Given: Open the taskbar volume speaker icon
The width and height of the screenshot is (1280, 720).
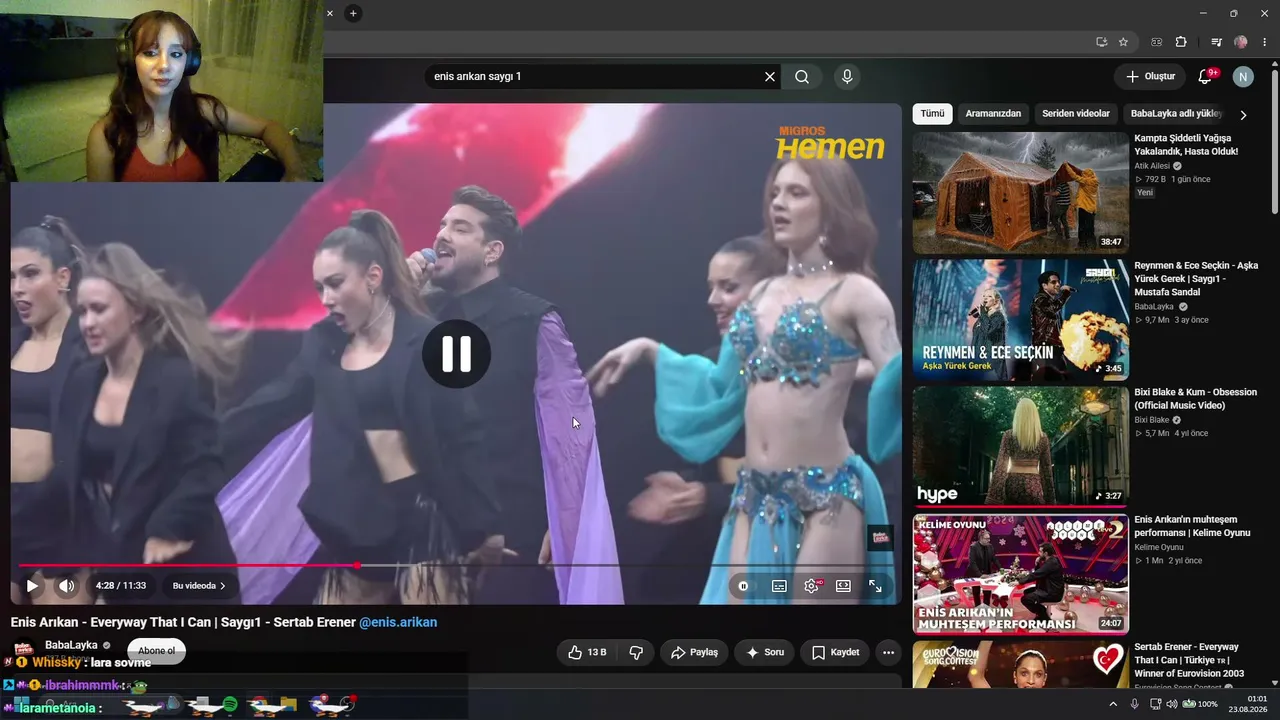Looking at the screenshot, I should pyautogui.click(x=1172, y=704).
